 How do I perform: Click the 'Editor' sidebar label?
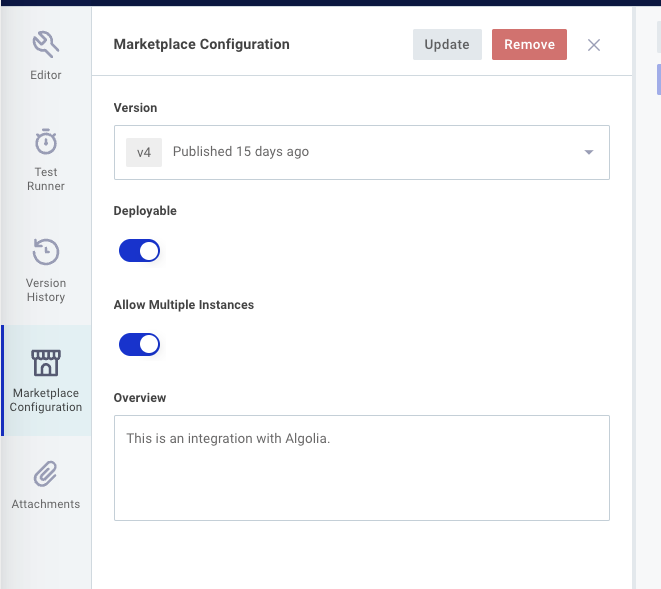(46, 75)
